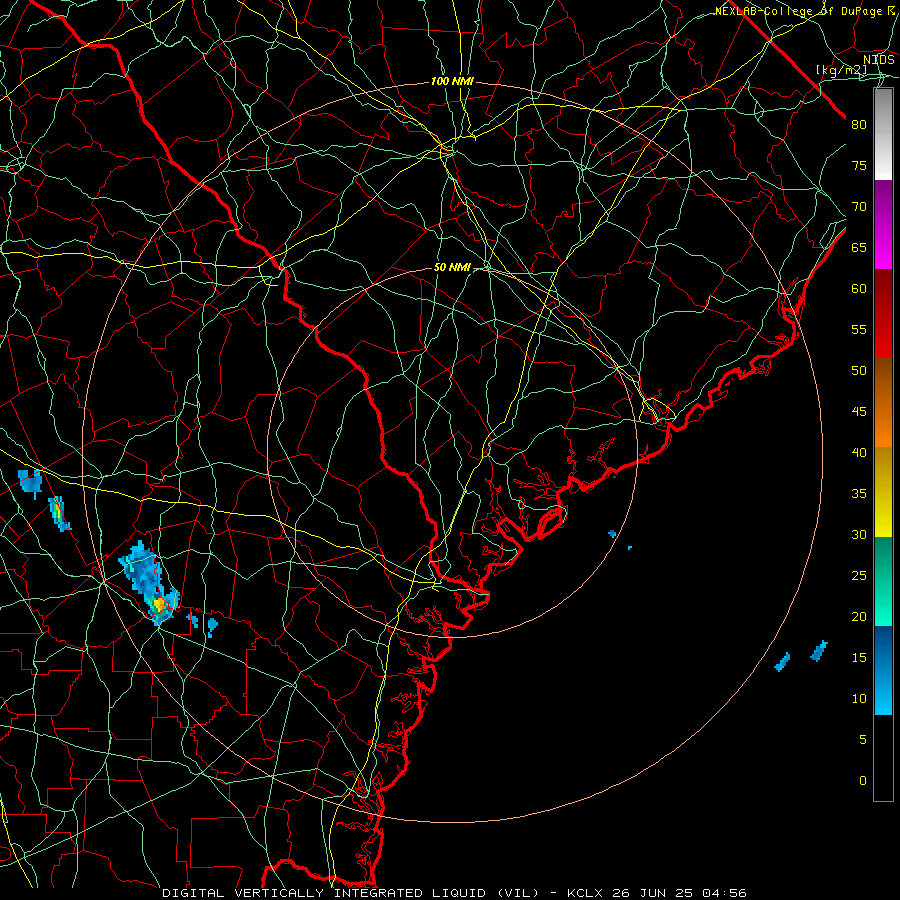Click the red segment of the legend bar

click(x=883, y=313)
